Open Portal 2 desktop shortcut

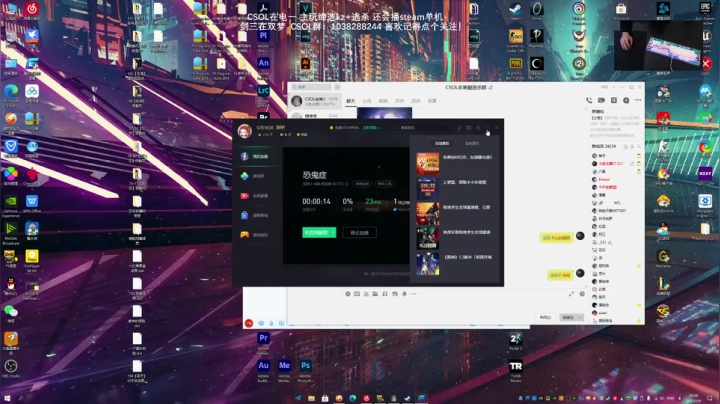[516, 342]
